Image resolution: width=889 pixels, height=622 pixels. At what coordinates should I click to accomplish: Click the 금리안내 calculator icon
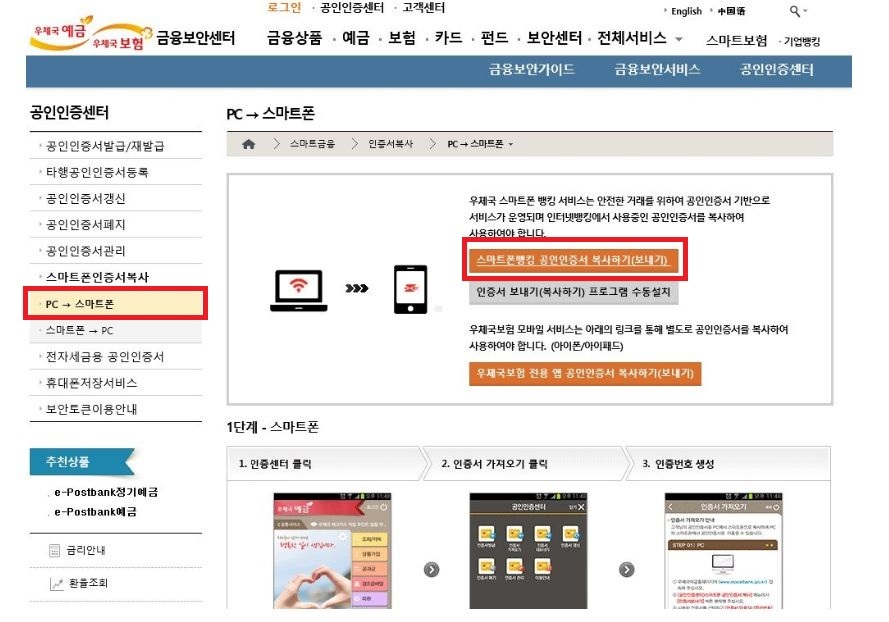click(54, 550)
